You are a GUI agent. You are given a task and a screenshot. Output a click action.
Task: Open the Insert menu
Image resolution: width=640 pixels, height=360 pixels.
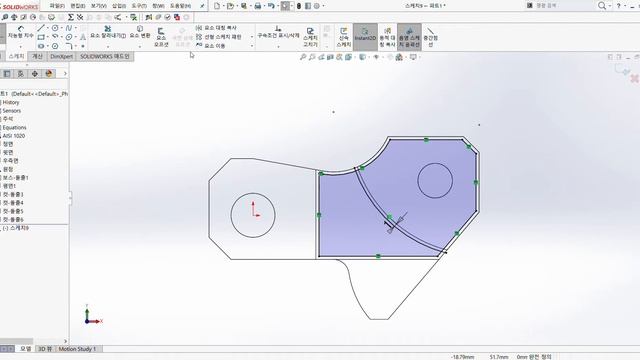point(119,6)
